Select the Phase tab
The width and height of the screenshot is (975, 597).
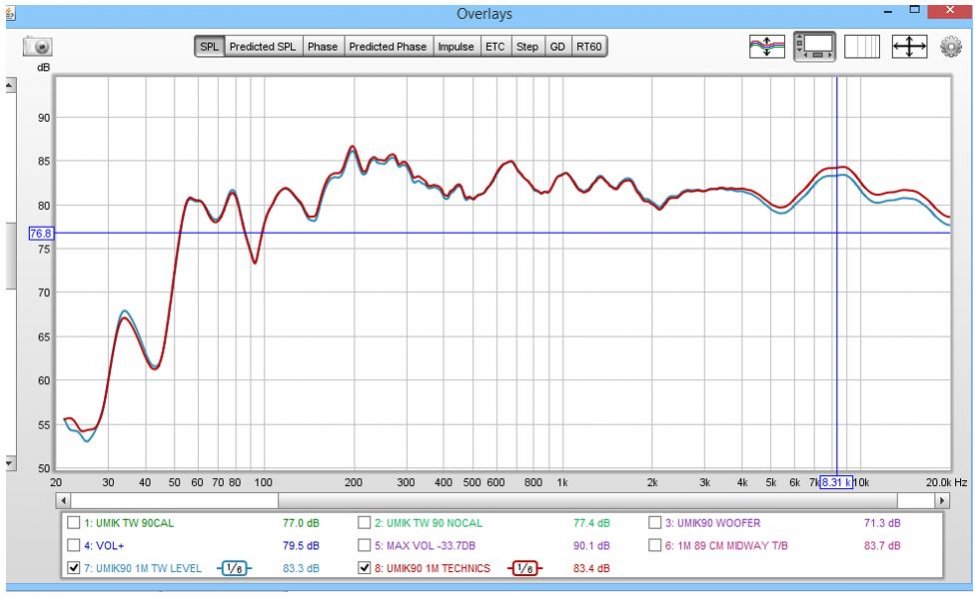coord(322,47)
